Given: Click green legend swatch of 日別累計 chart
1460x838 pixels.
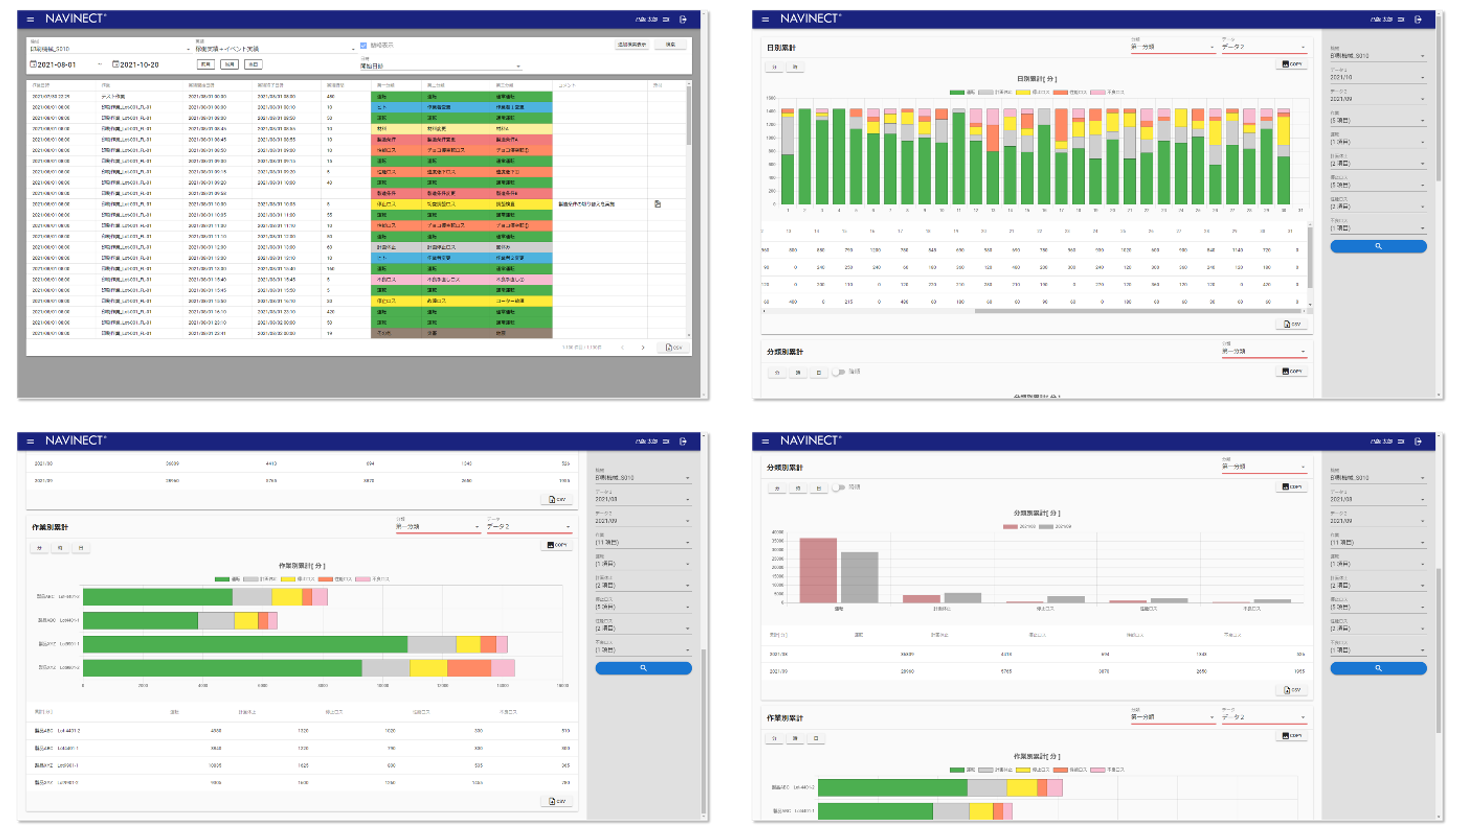Looking at the screenshot, I should [956, 92].
